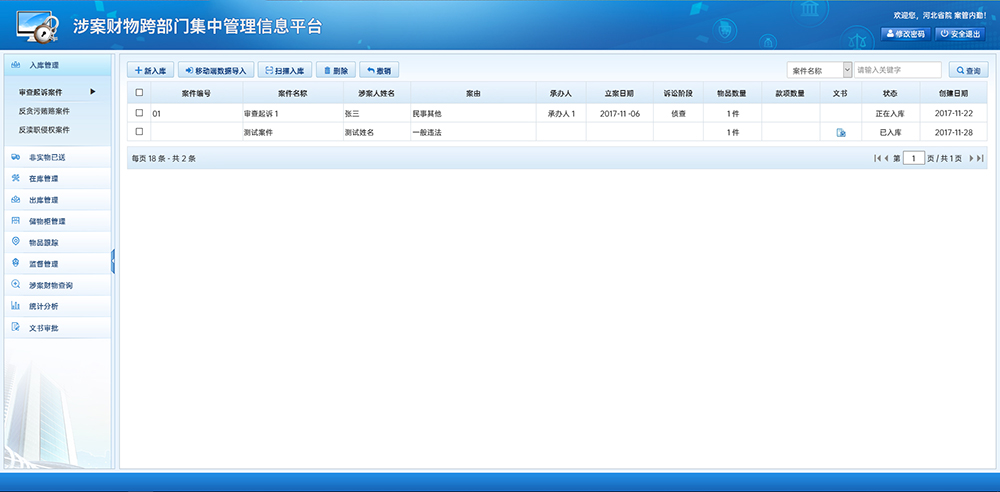1000x492 pixels.
Task: Click the 监督管理 shield icon in sidebar
Action: click(15, 263)
